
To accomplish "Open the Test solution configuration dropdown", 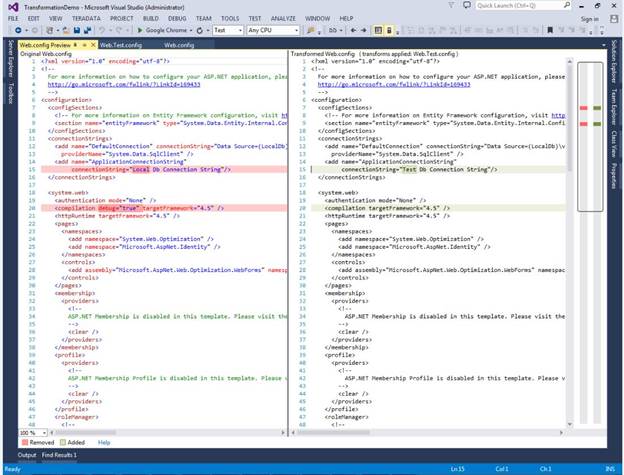I will tap(228, 30).
